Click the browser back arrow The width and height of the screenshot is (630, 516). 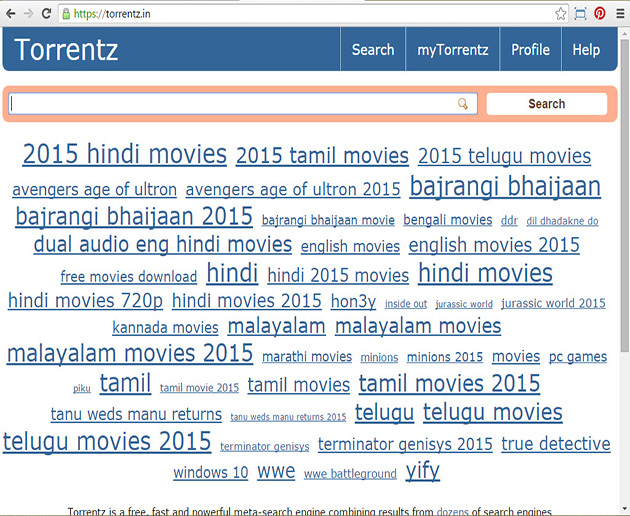[x=11, y=14]
